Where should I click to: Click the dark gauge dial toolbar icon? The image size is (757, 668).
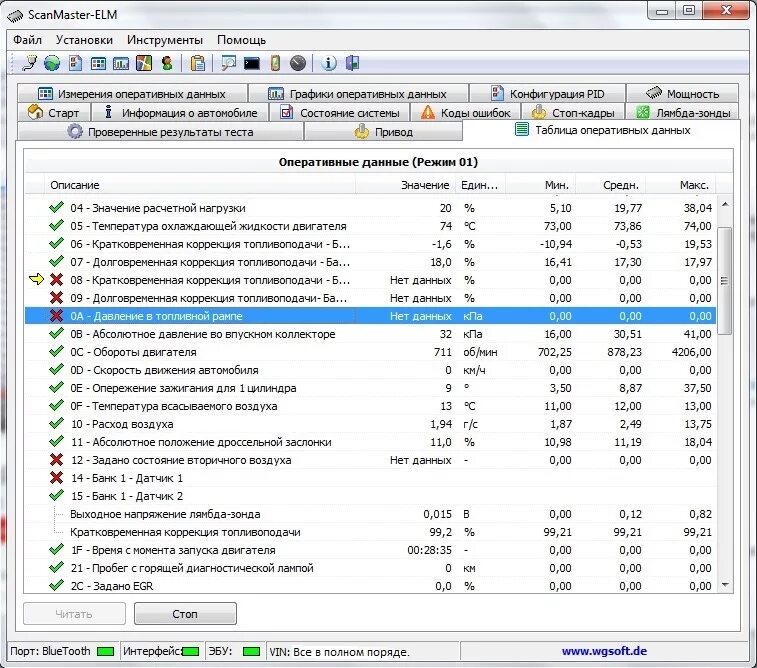pos(298,63)
